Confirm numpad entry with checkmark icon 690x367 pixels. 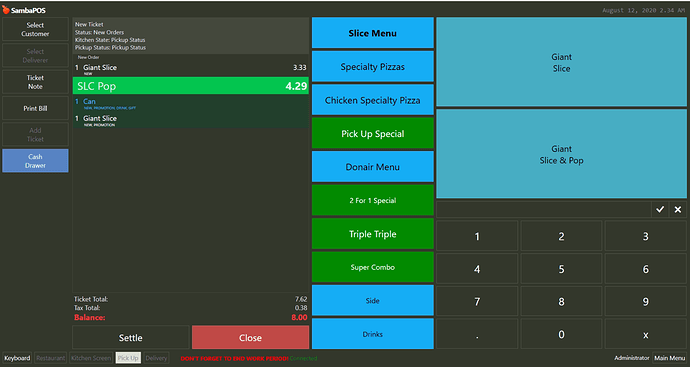(660, 210)
